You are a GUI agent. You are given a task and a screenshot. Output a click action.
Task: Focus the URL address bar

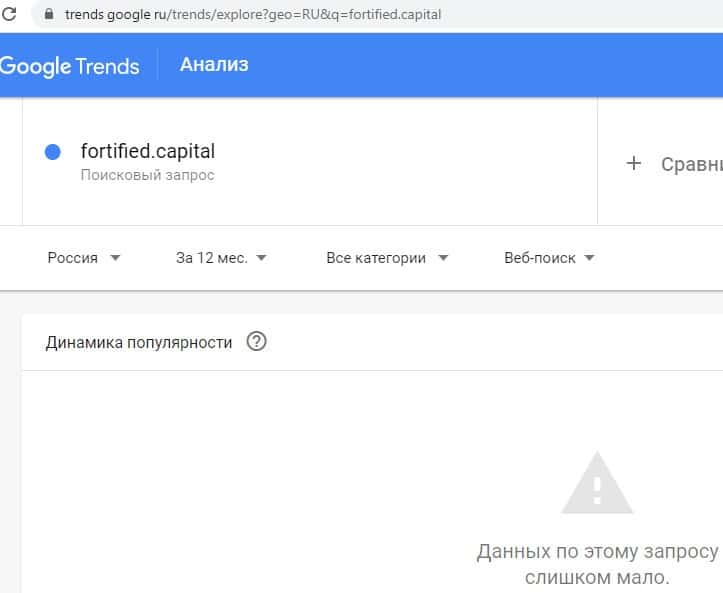(300, 15)
